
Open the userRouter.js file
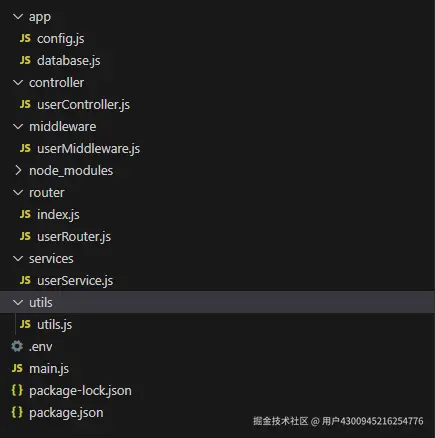tap(74, 237)
